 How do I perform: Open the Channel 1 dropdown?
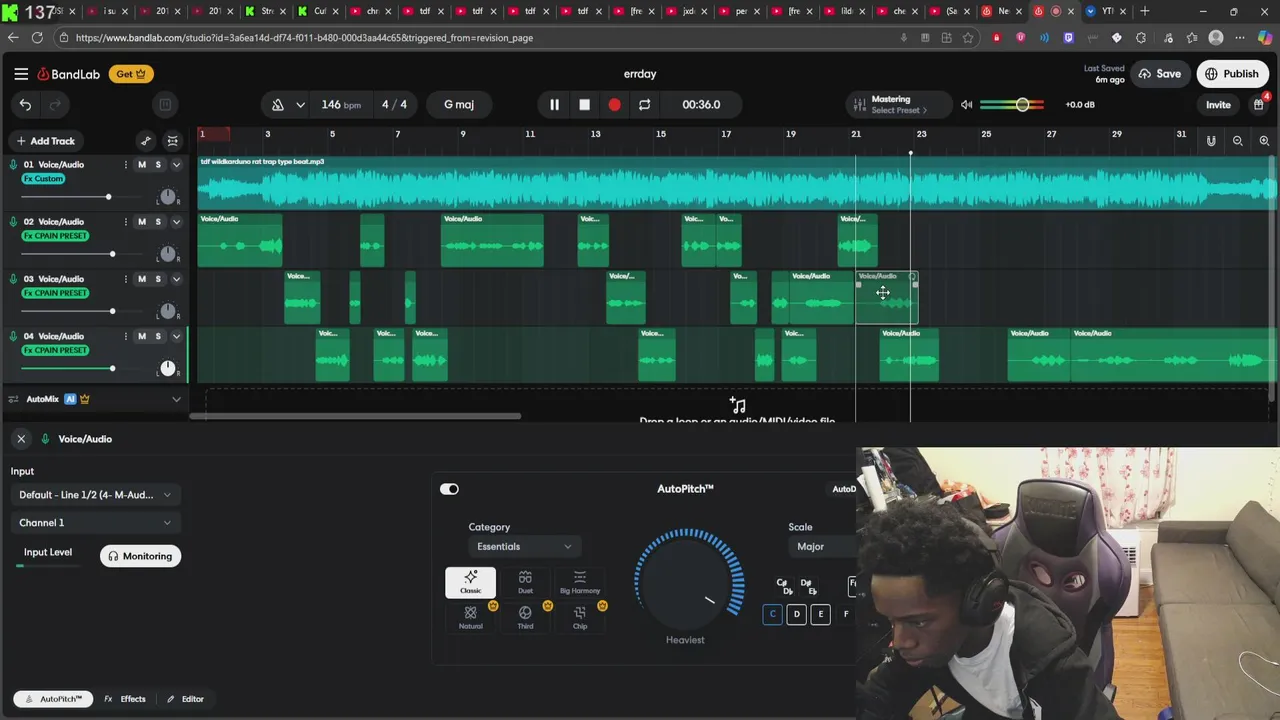[95, 523]
